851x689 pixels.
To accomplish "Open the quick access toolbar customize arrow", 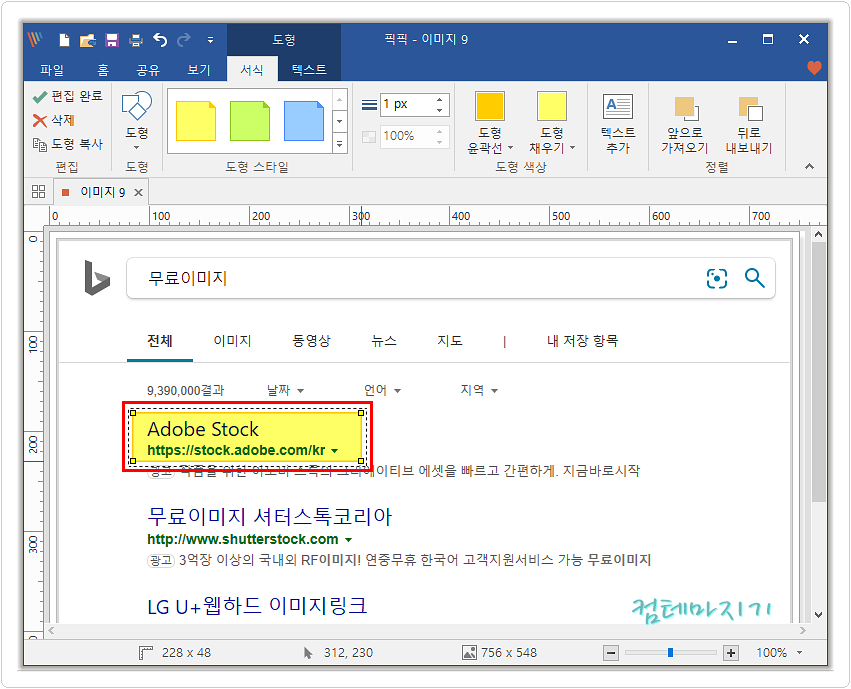I will tap(210, 40).
